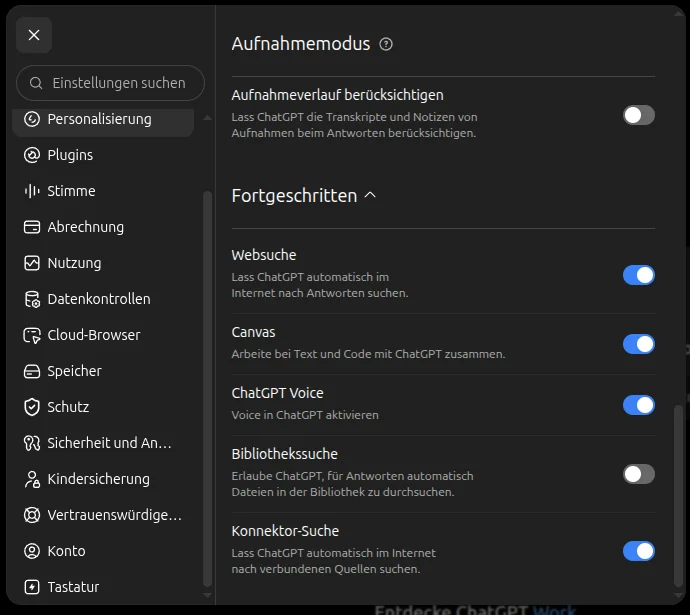
Task: Collapse the Fortgeschritten section chevron
Action: [371, 195]
